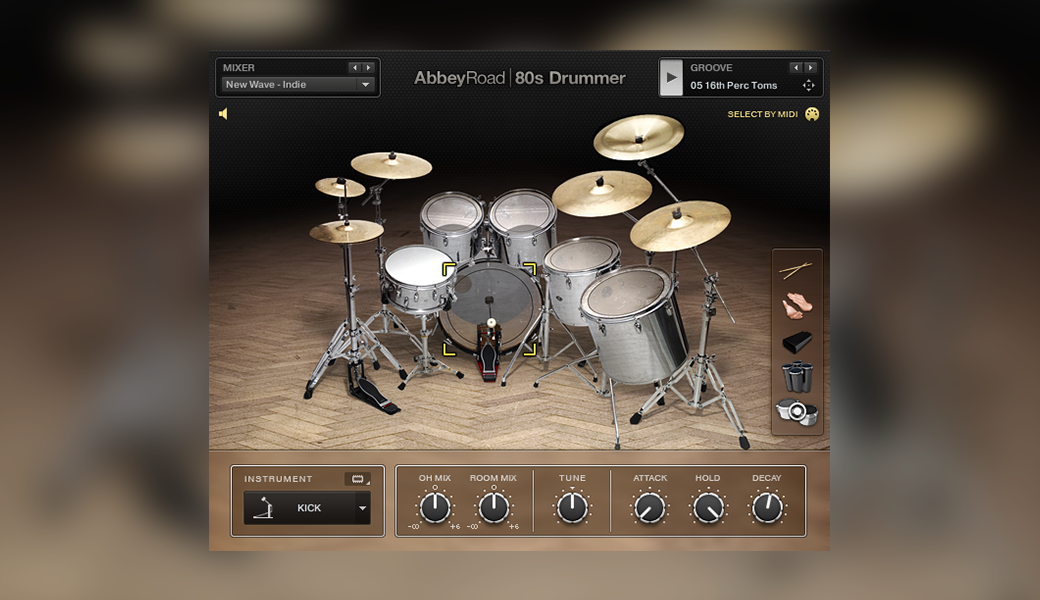Click the groove name 05 16th Perc Toms
Image resolution: width=1040 pixels, height=600 pixels.
734,86
